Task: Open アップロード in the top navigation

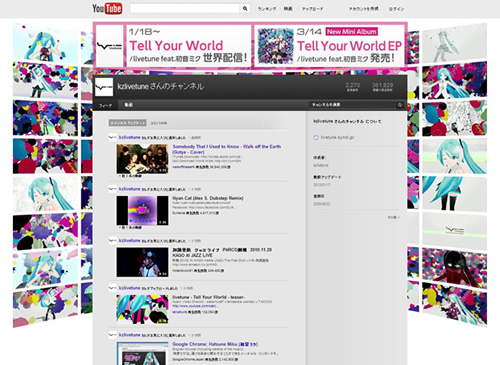Action: tap(312, 9)
